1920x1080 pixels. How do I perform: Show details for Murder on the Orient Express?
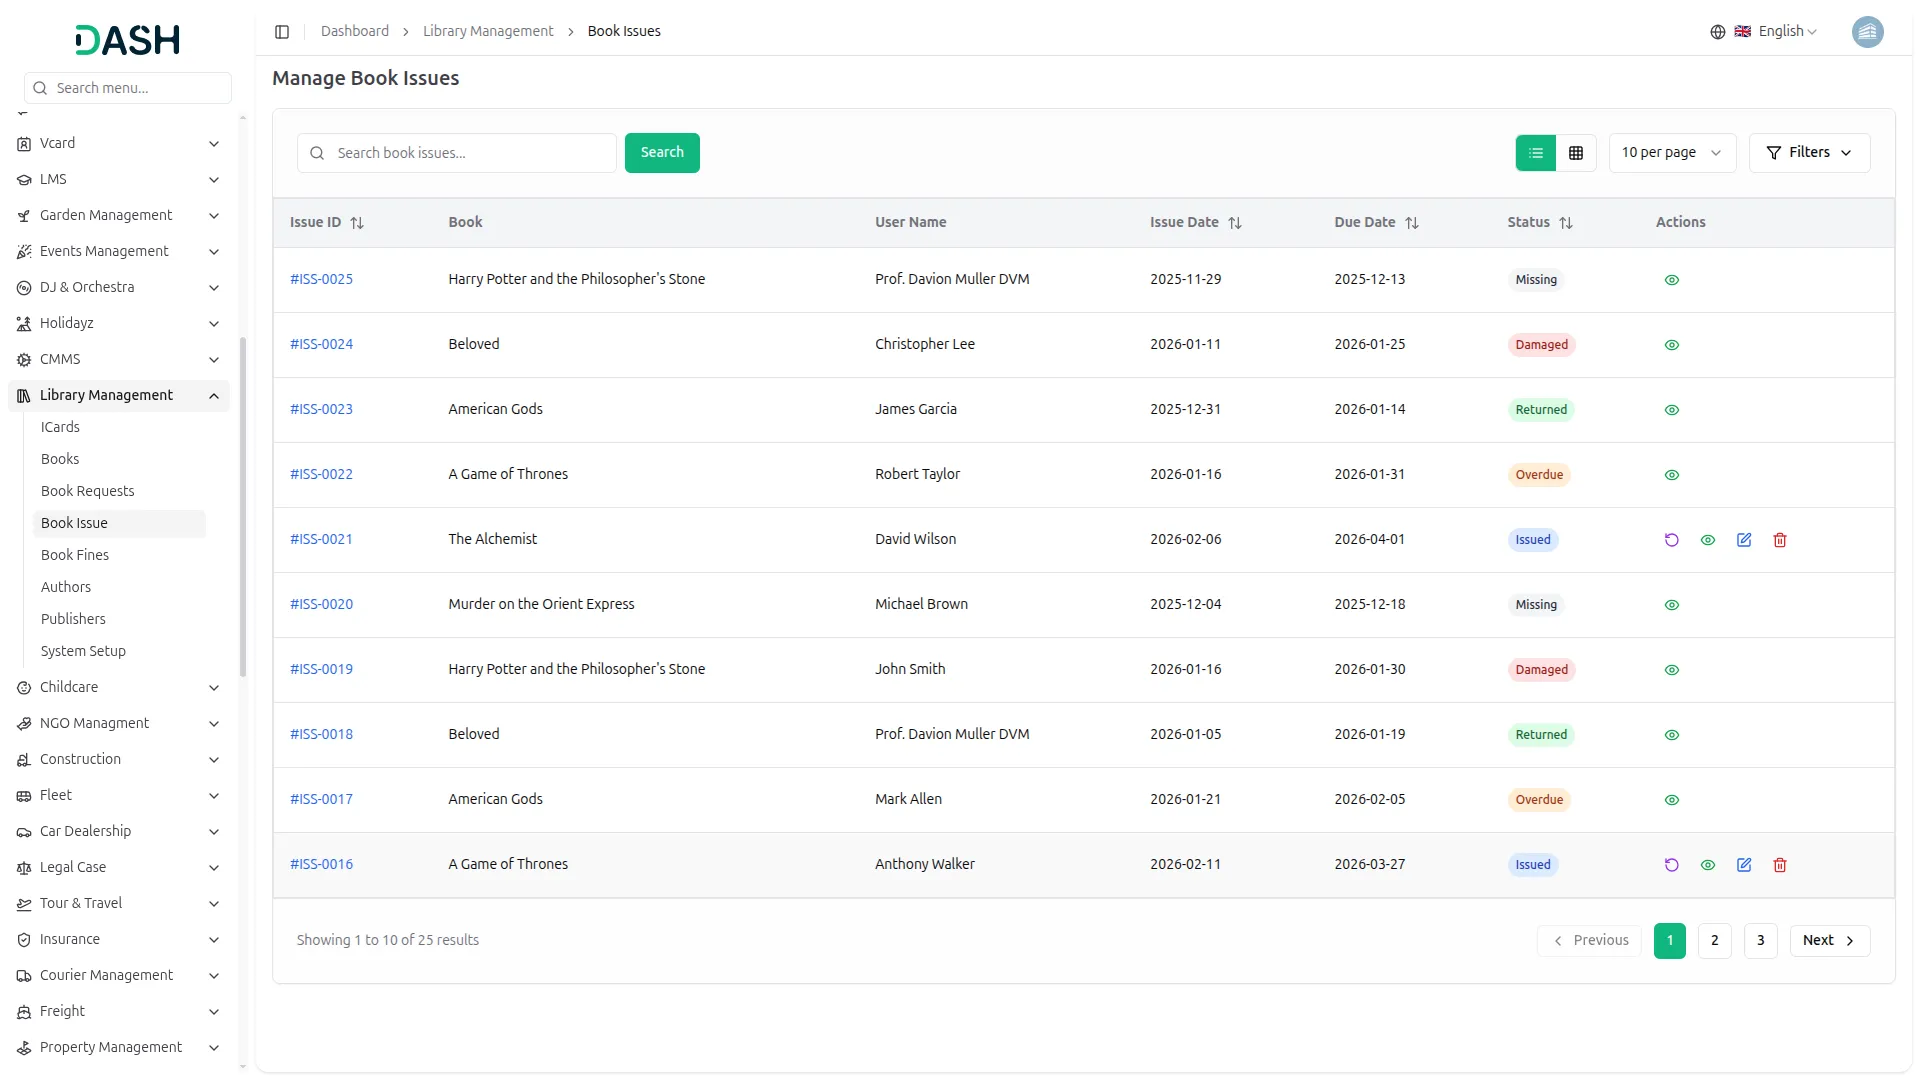[x=1671, y=604]
